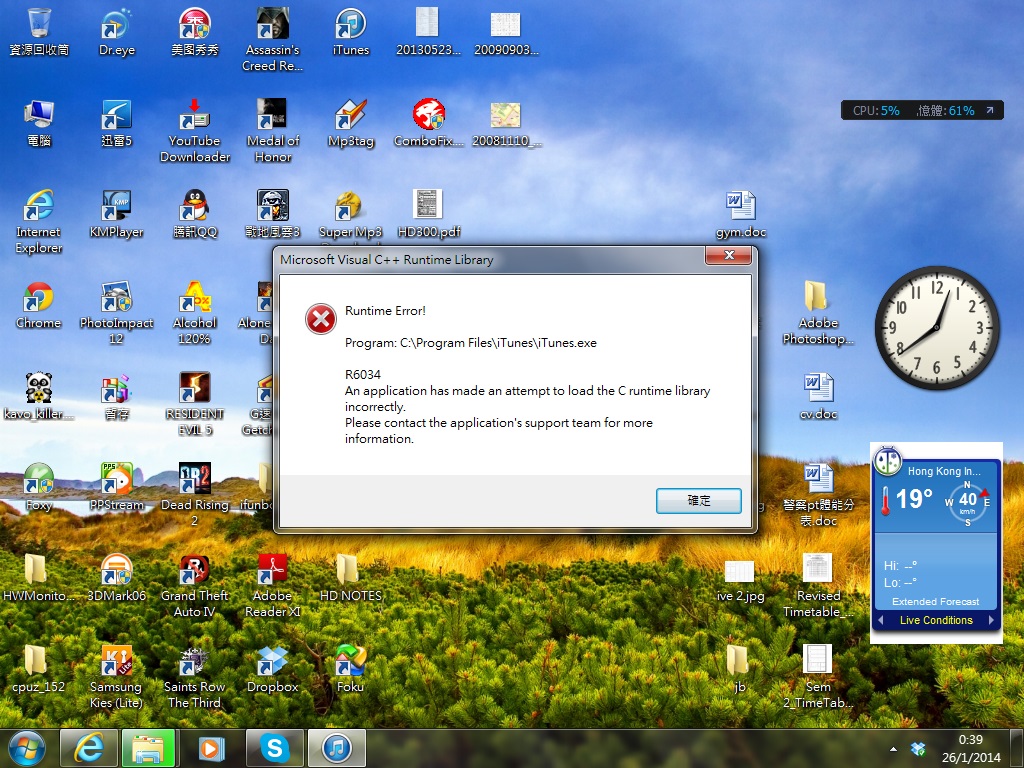This screenshot has width=1024, height=768.
Task: Open the Recycle Bin desktop icon
Action: coord(39,31)
